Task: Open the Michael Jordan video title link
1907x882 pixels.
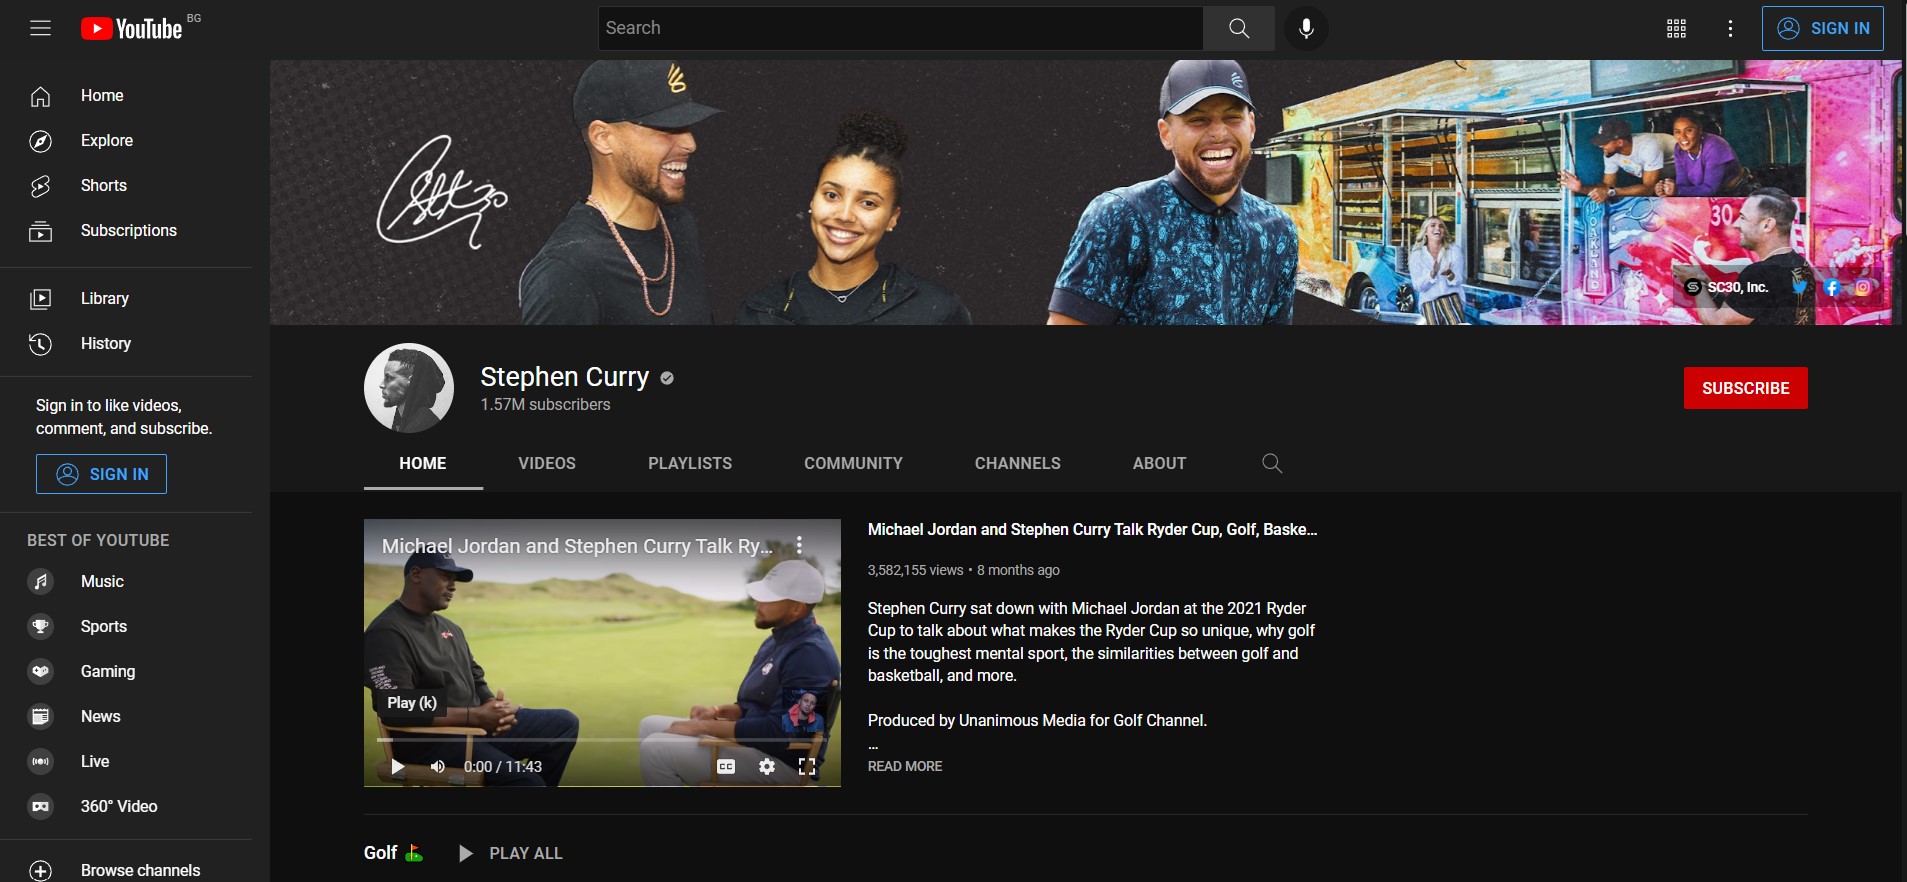Action: pos(1092,530)
